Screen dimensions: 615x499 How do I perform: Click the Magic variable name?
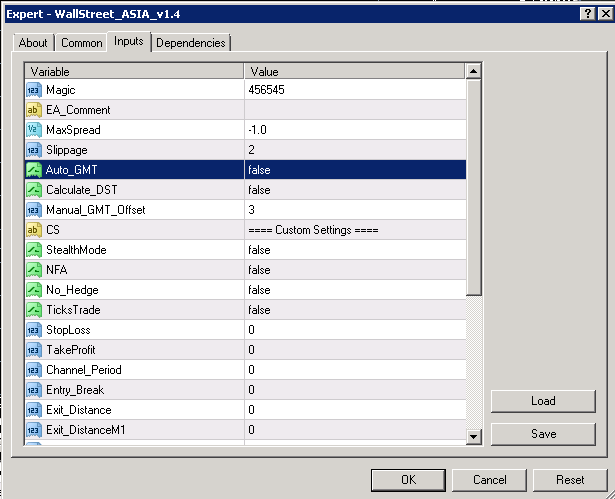tap(60, 90)
